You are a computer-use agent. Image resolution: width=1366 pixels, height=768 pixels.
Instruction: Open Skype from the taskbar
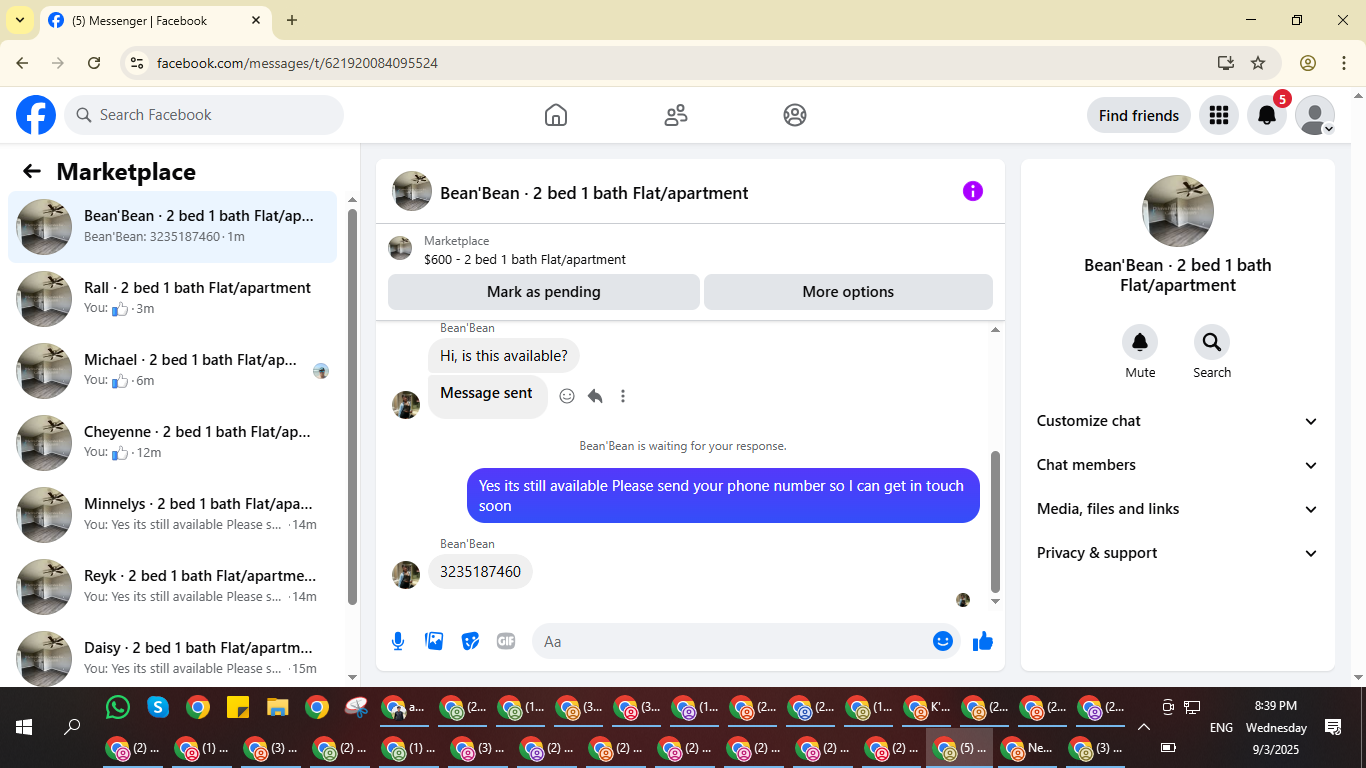click(158, 708)
